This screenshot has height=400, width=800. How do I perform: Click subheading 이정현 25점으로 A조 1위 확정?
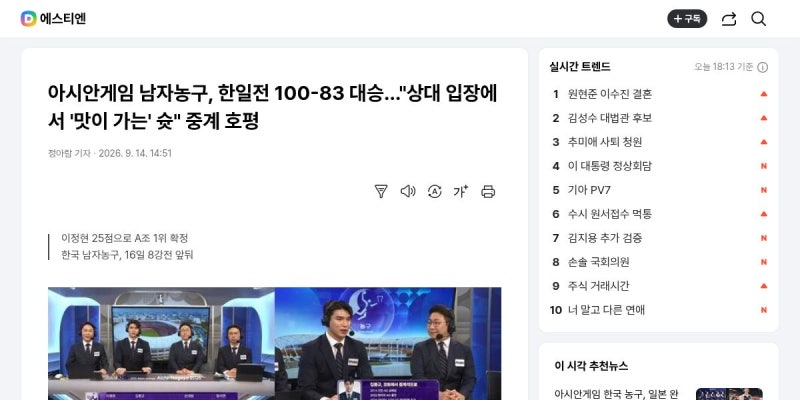124,238
